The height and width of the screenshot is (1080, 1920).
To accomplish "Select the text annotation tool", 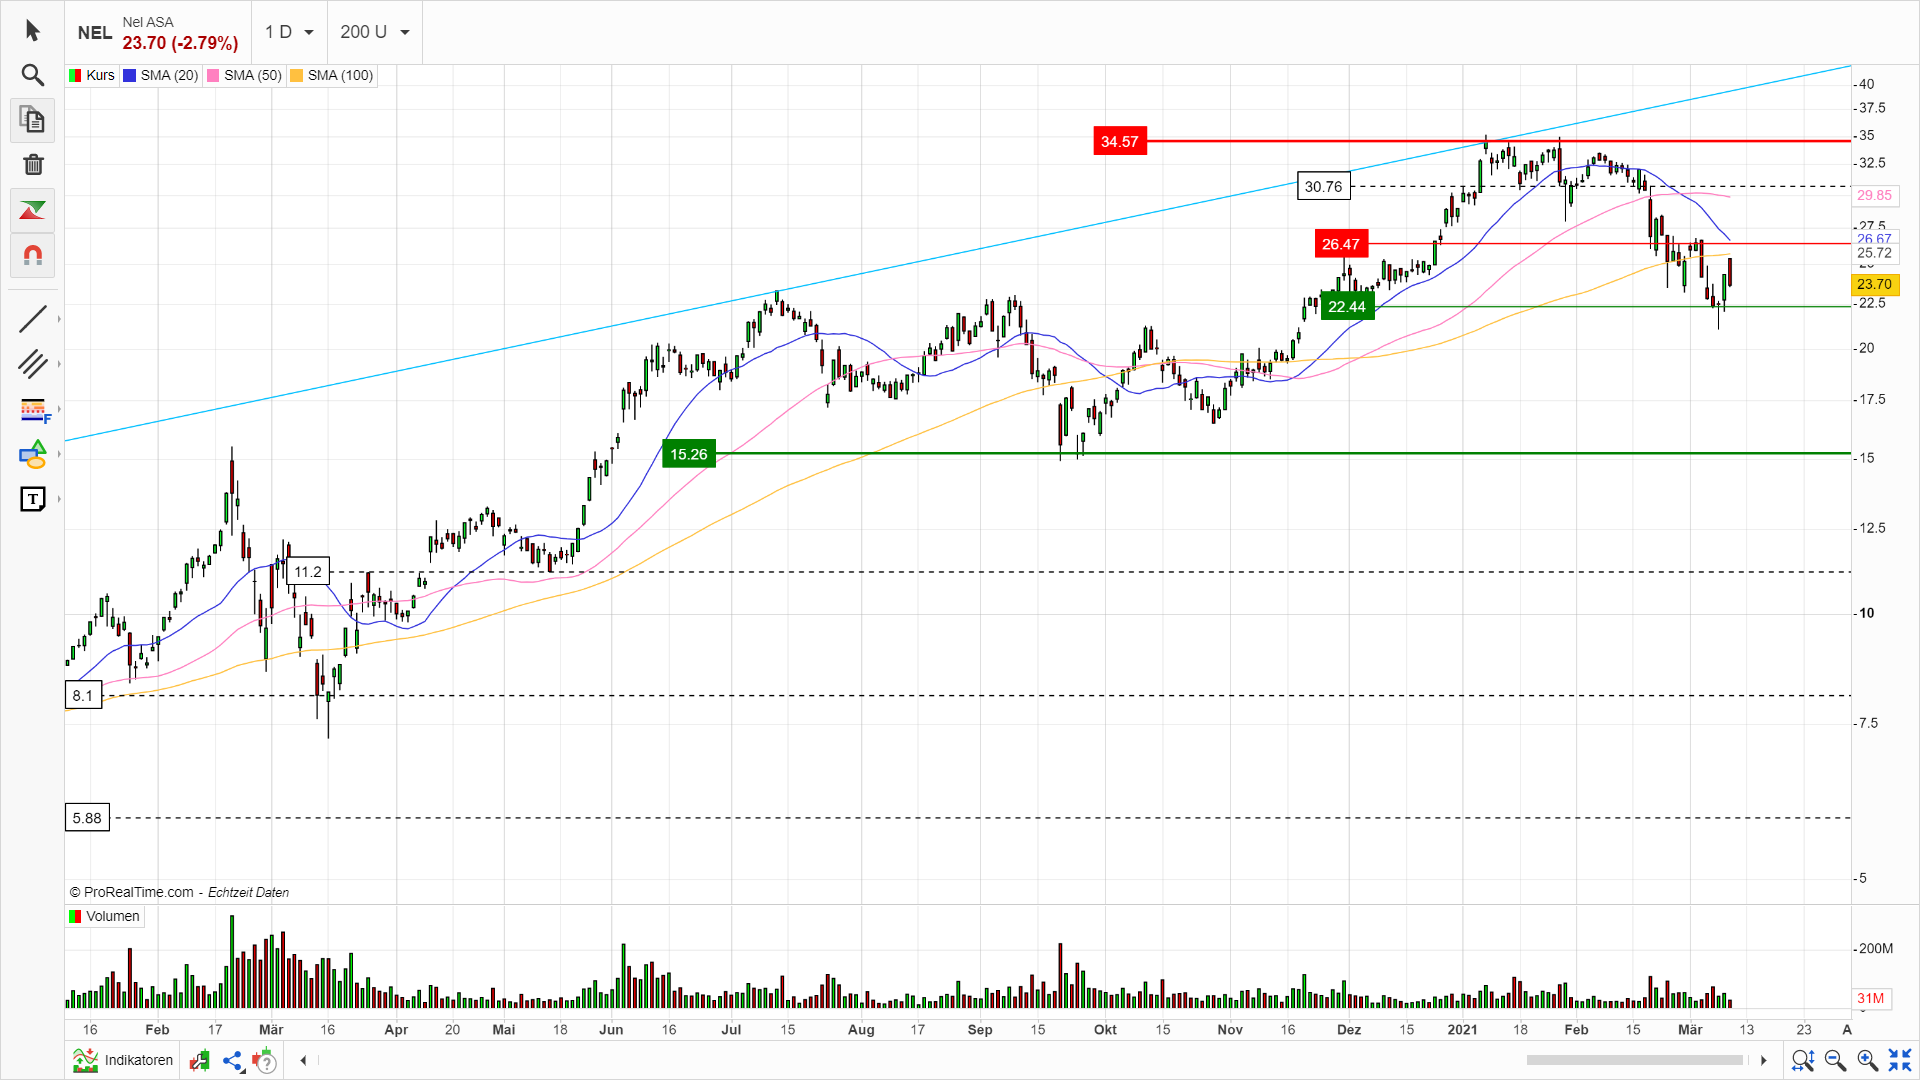I will click(x=32, y=499).
